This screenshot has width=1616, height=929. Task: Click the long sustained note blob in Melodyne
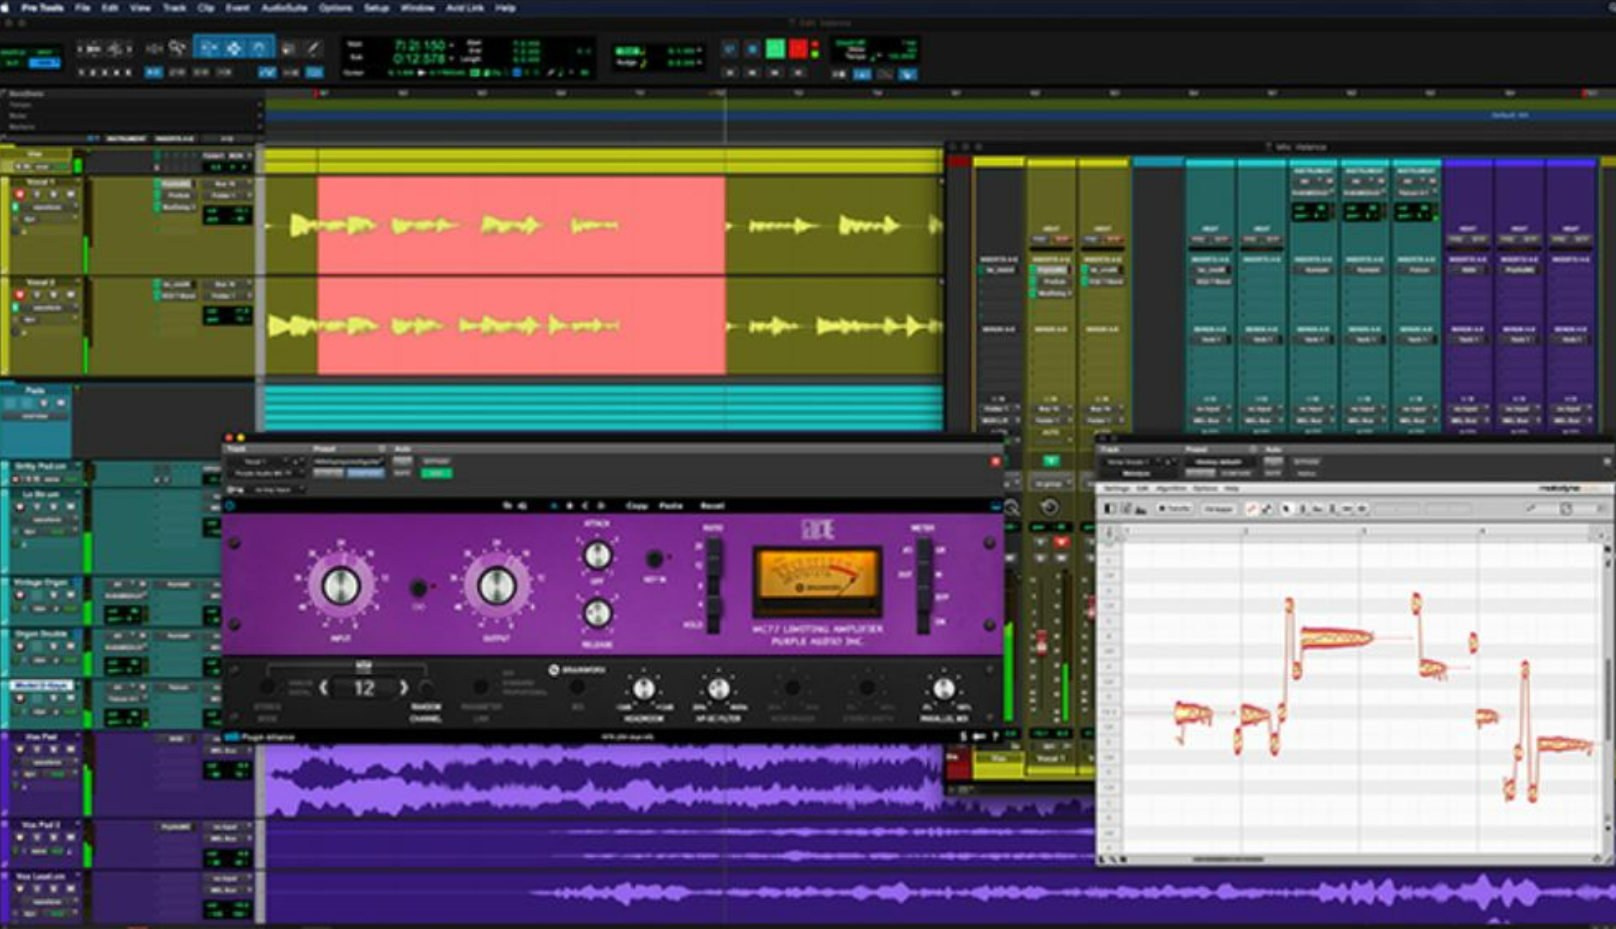coord(1335,636)
